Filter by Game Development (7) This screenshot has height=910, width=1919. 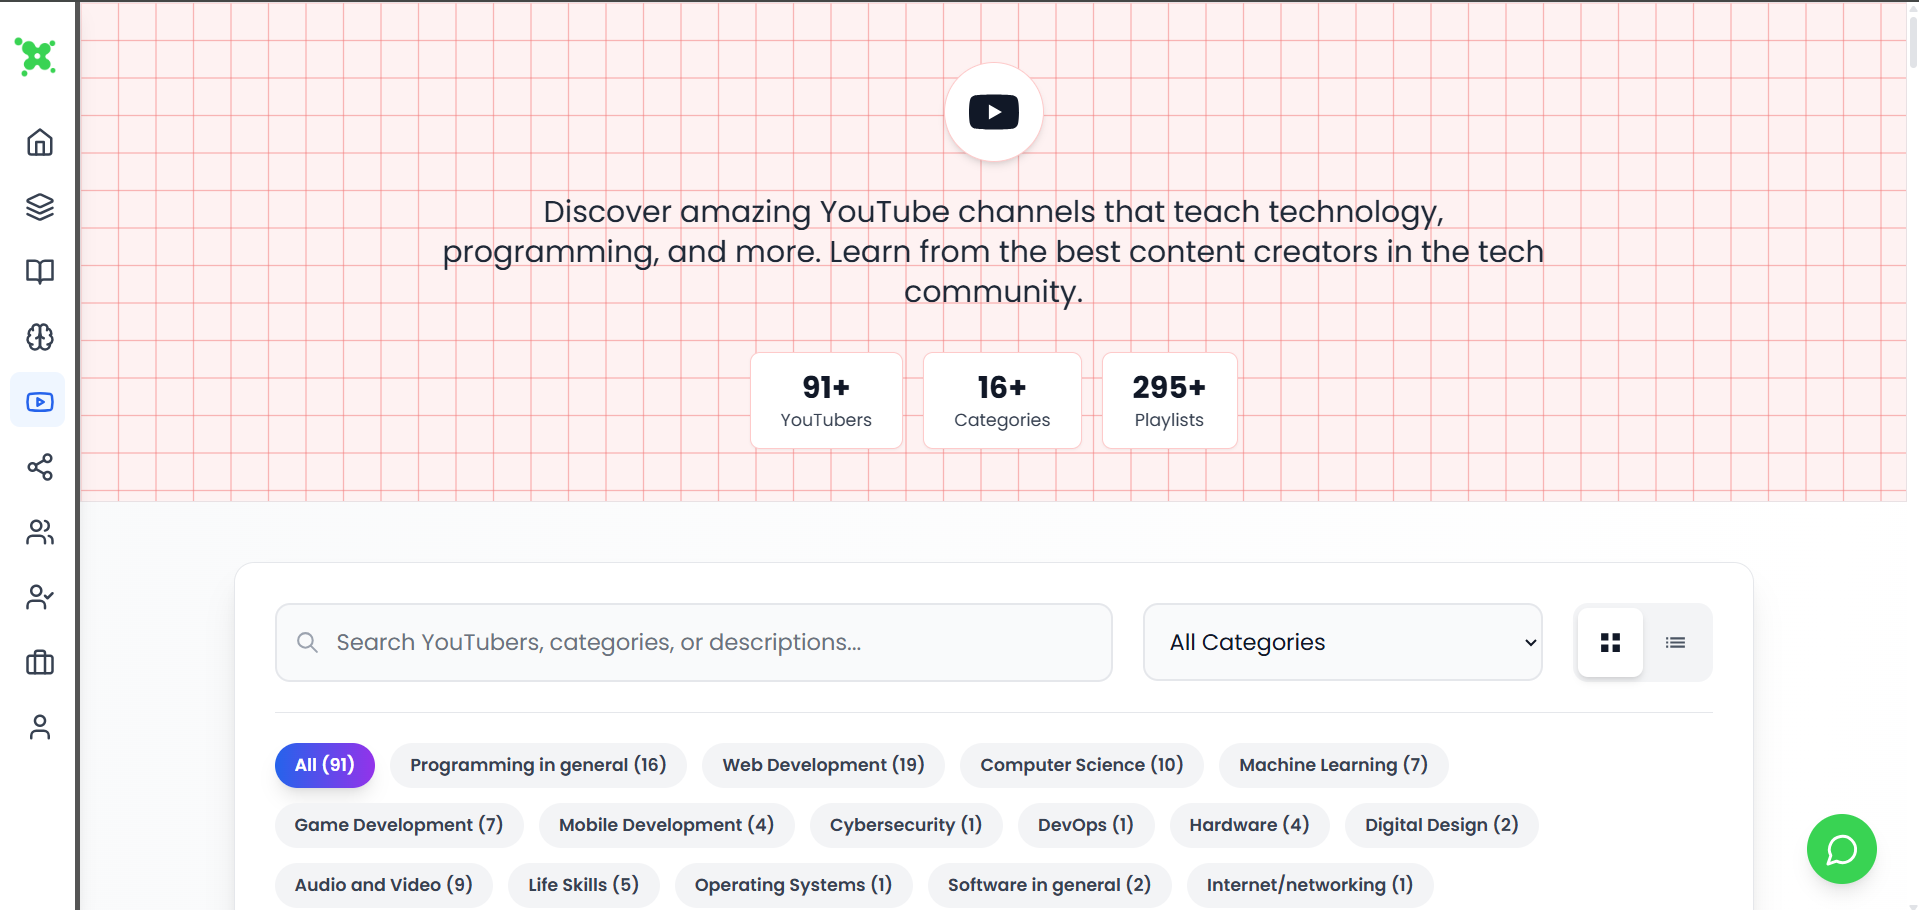pyautogui.click(x=399, y=825)
